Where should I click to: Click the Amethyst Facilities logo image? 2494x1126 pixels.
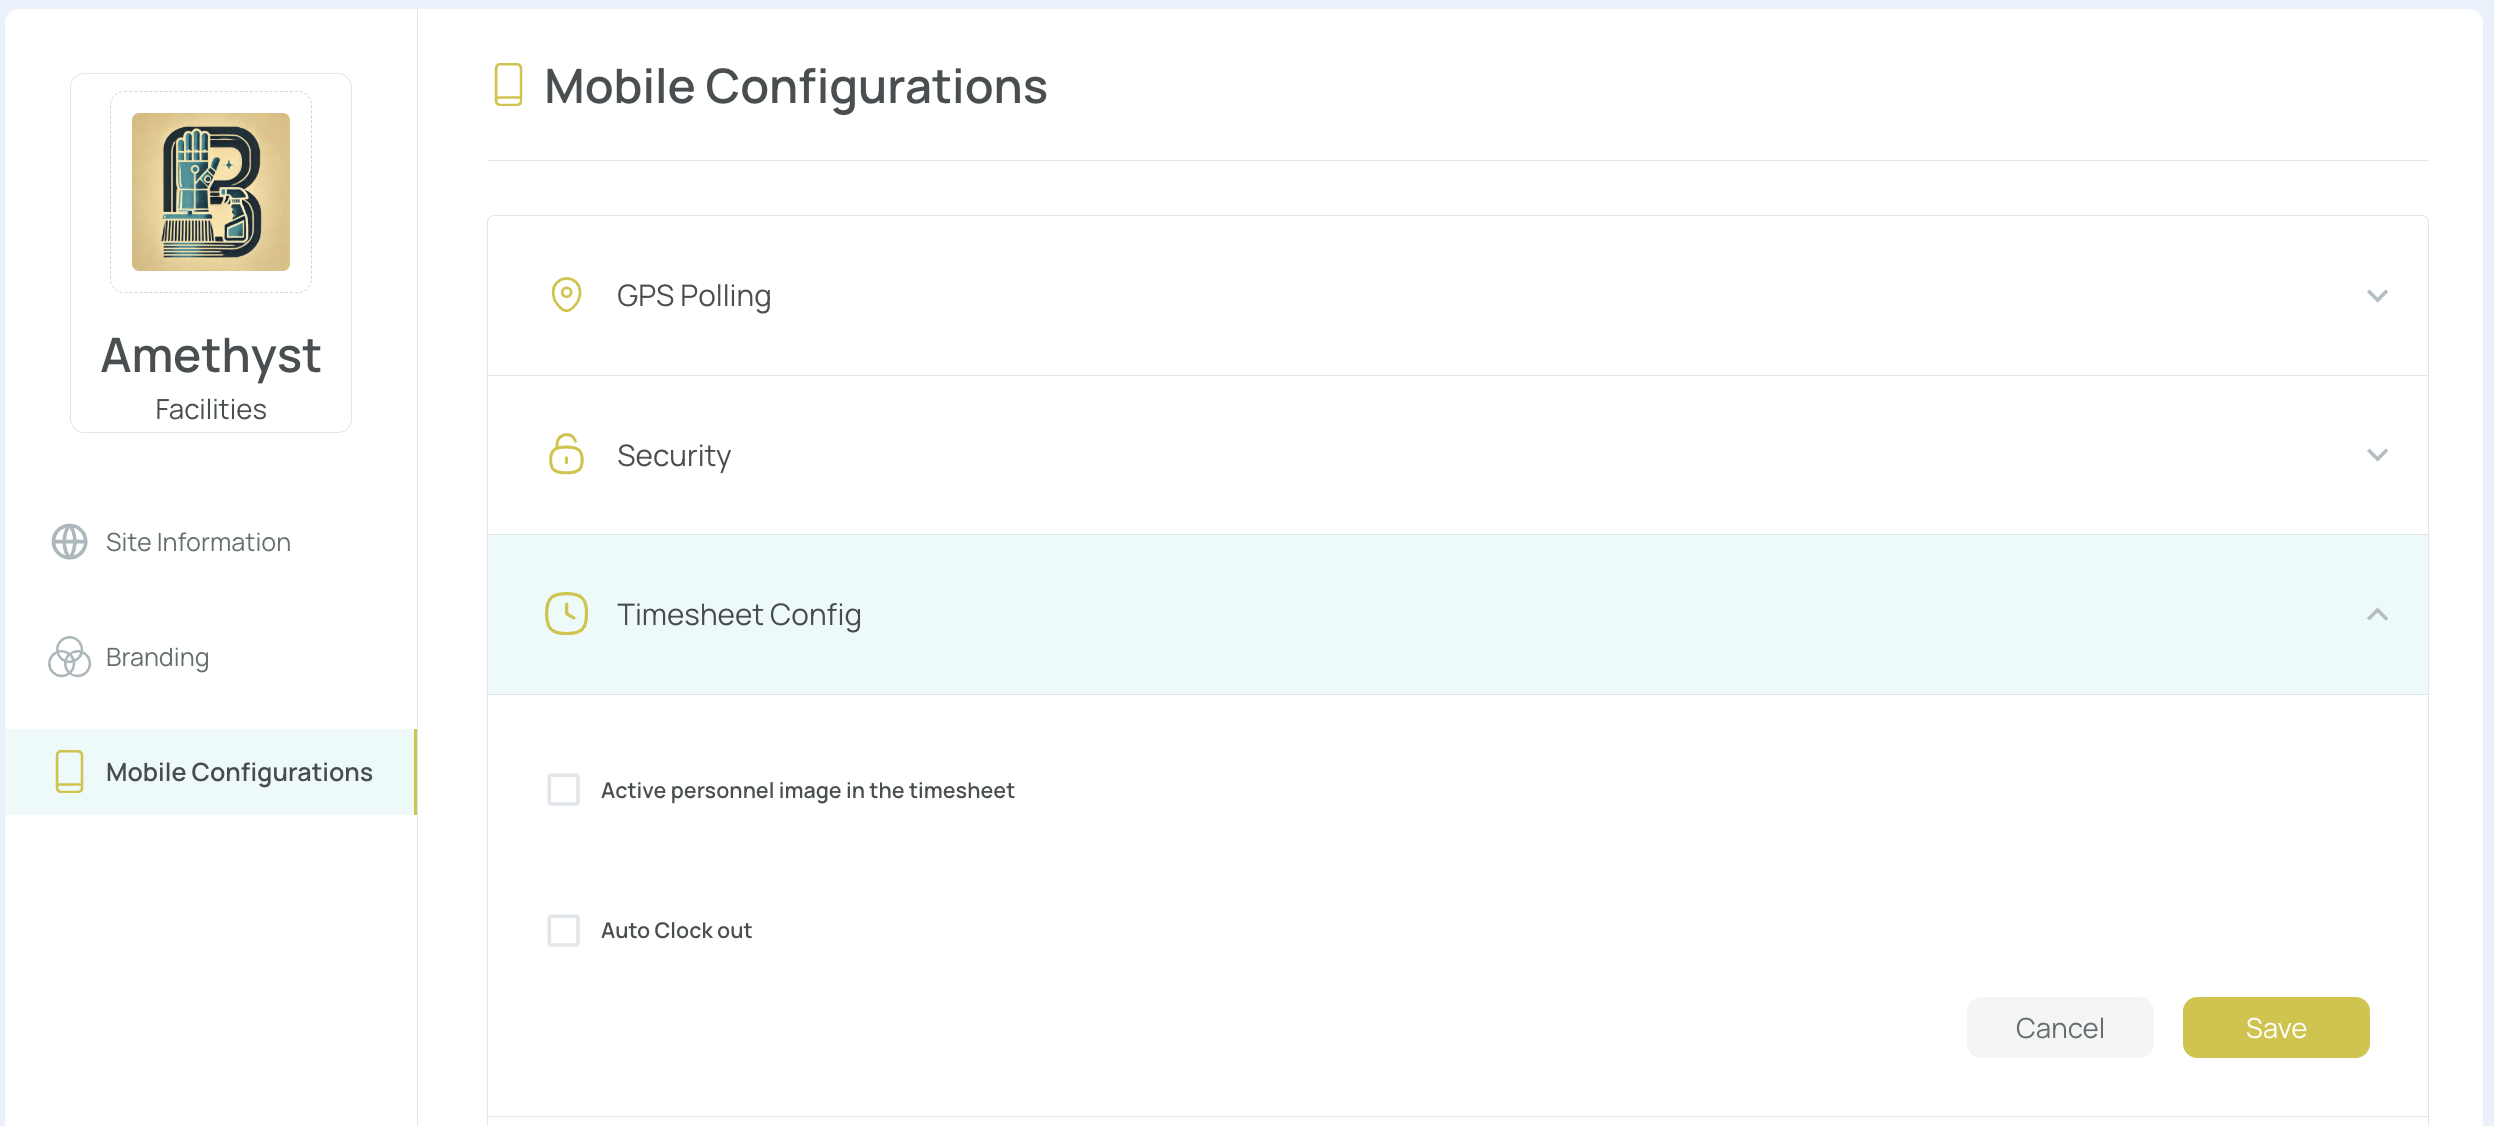coord(211,192)
